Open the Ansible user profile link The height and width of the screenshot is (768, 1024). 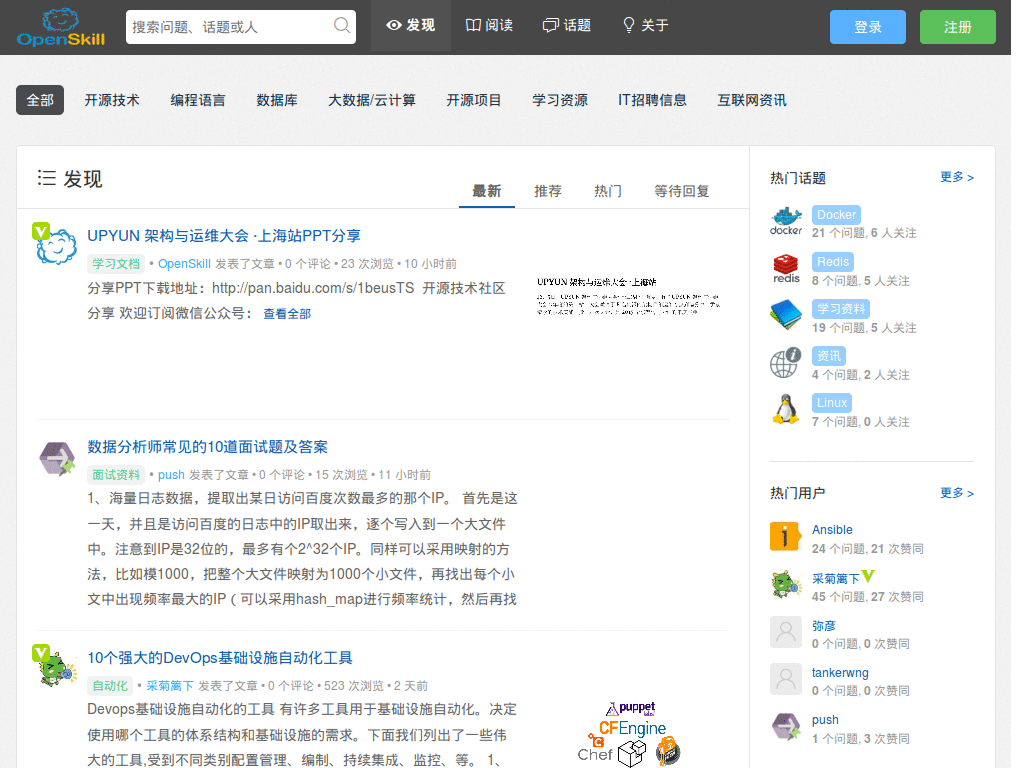pyautogui.click(x=832, y=530)
